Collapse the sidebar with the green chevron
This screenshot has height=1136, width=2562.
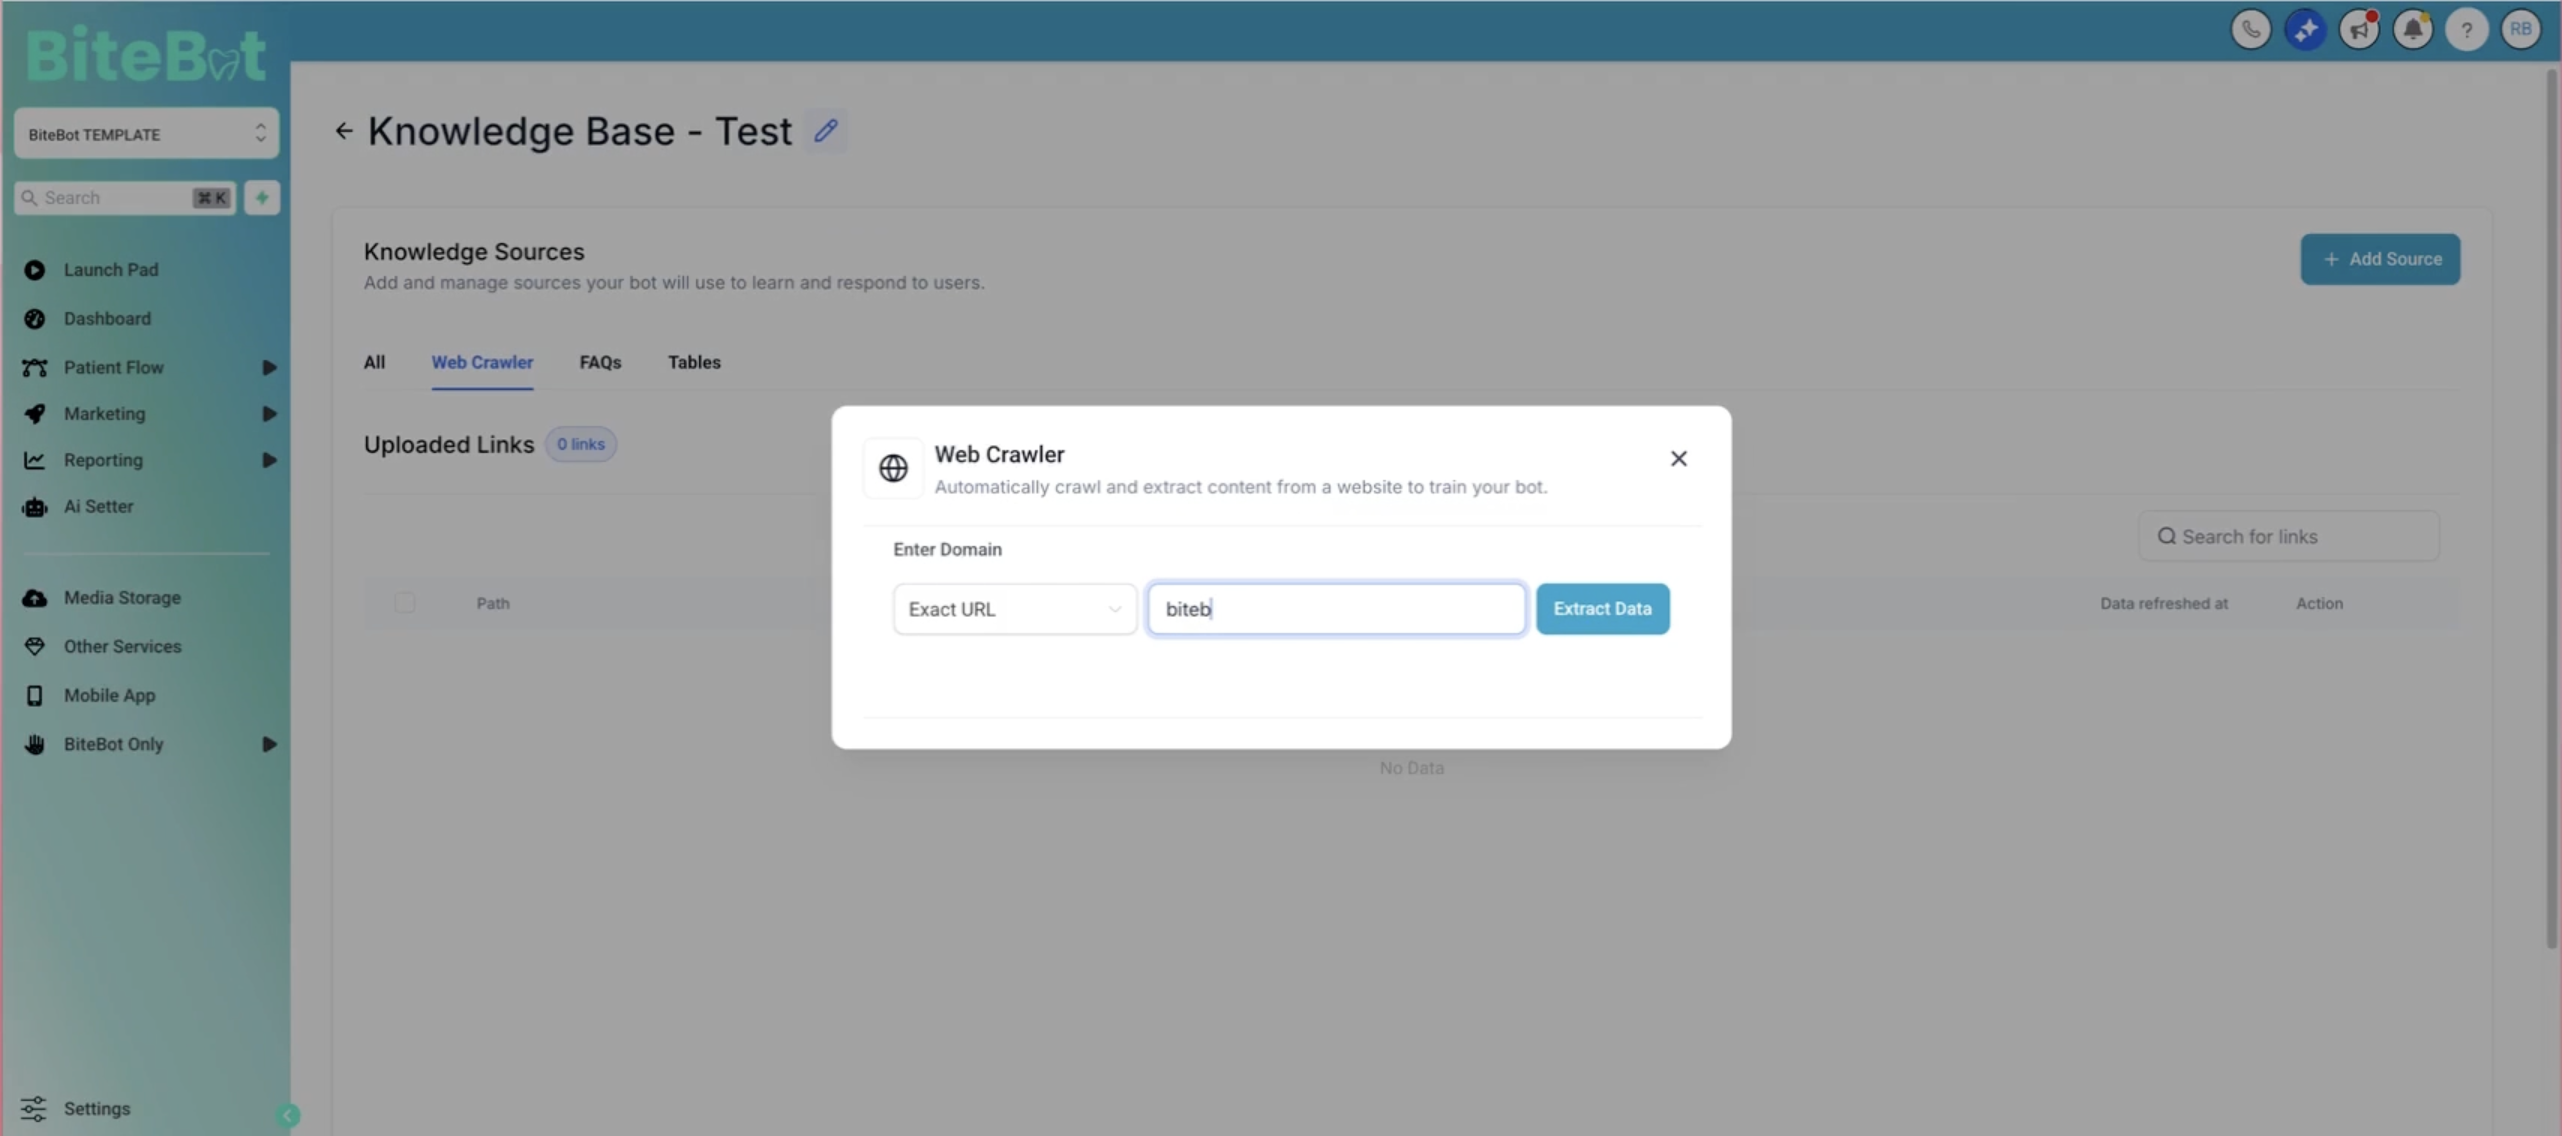(x=287, y=1115)
